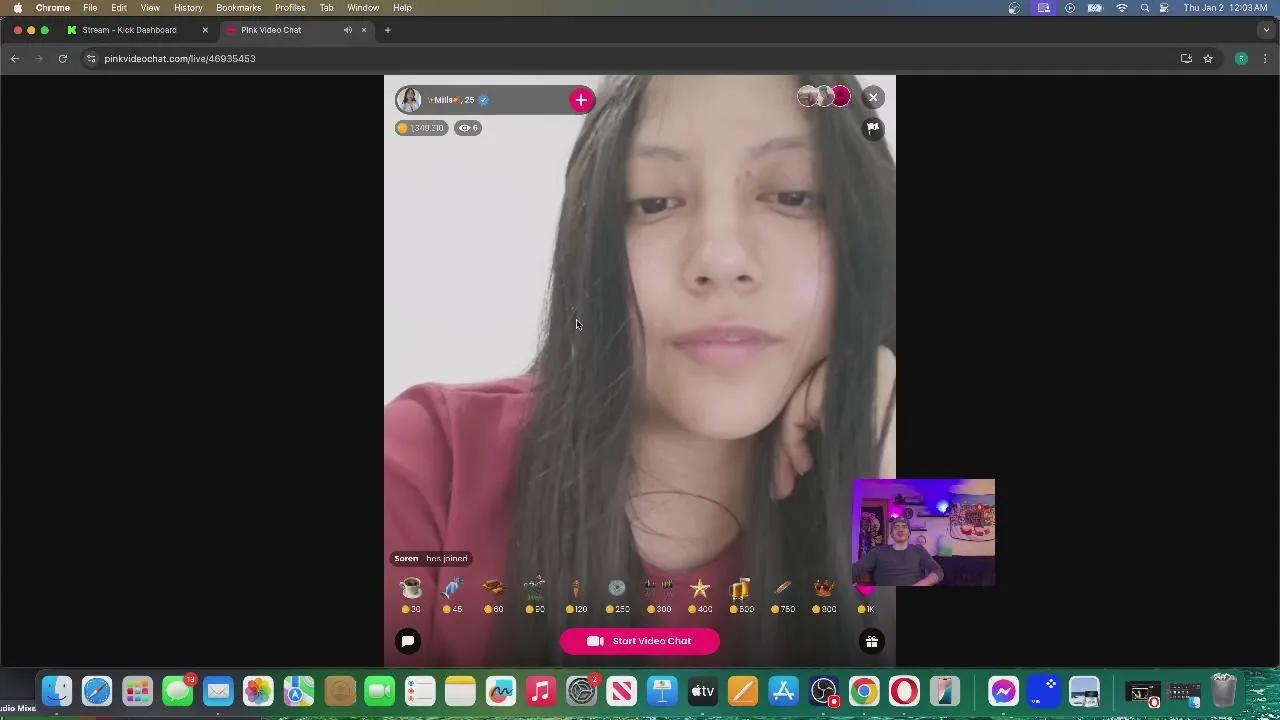Click the streamer's coin balance badge

pyautogui.click(x=421, y=128)
